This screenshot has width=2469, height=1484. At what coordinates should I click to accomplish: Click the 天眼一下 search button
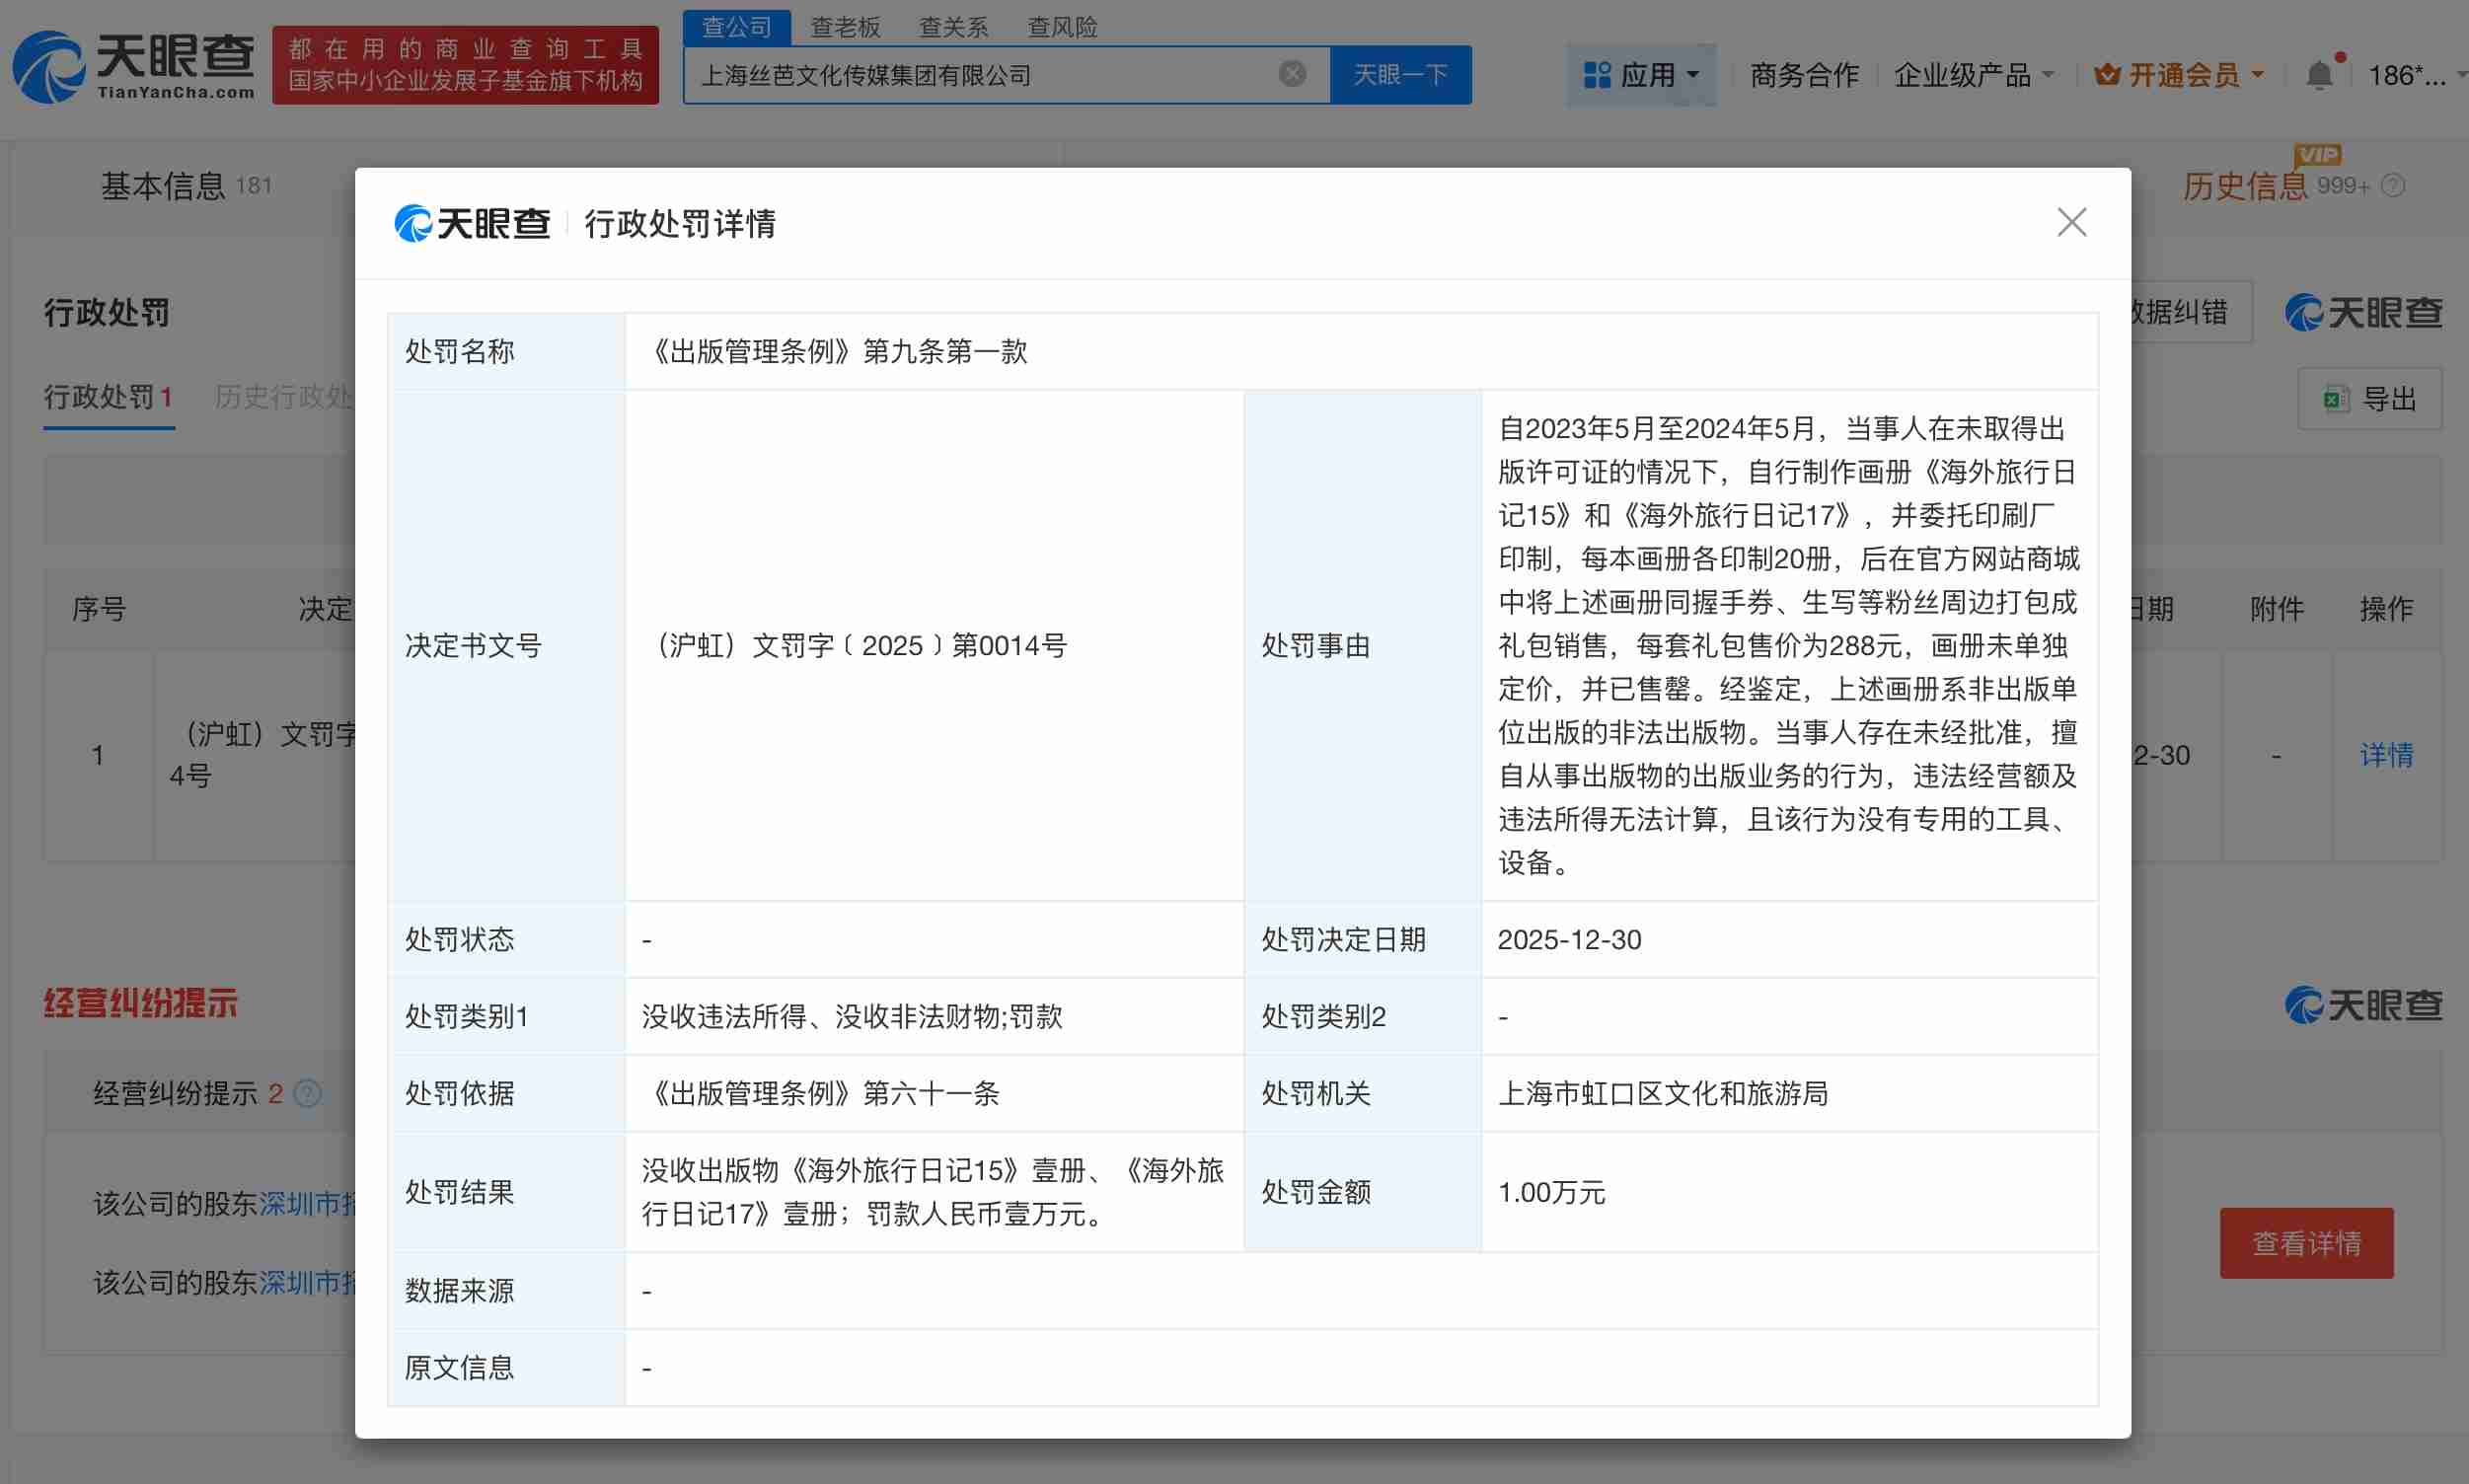coord(1400,73)
